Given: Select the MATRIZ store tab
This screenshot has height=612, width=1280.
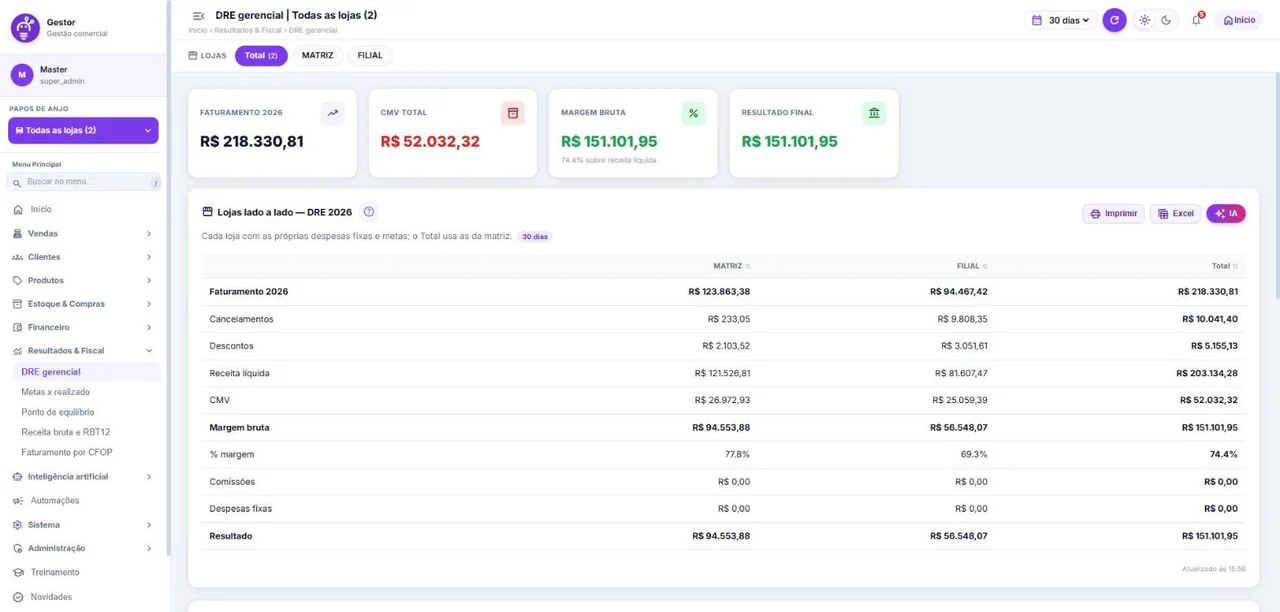Looking at the screenshot, I should (x=318, y=56).
